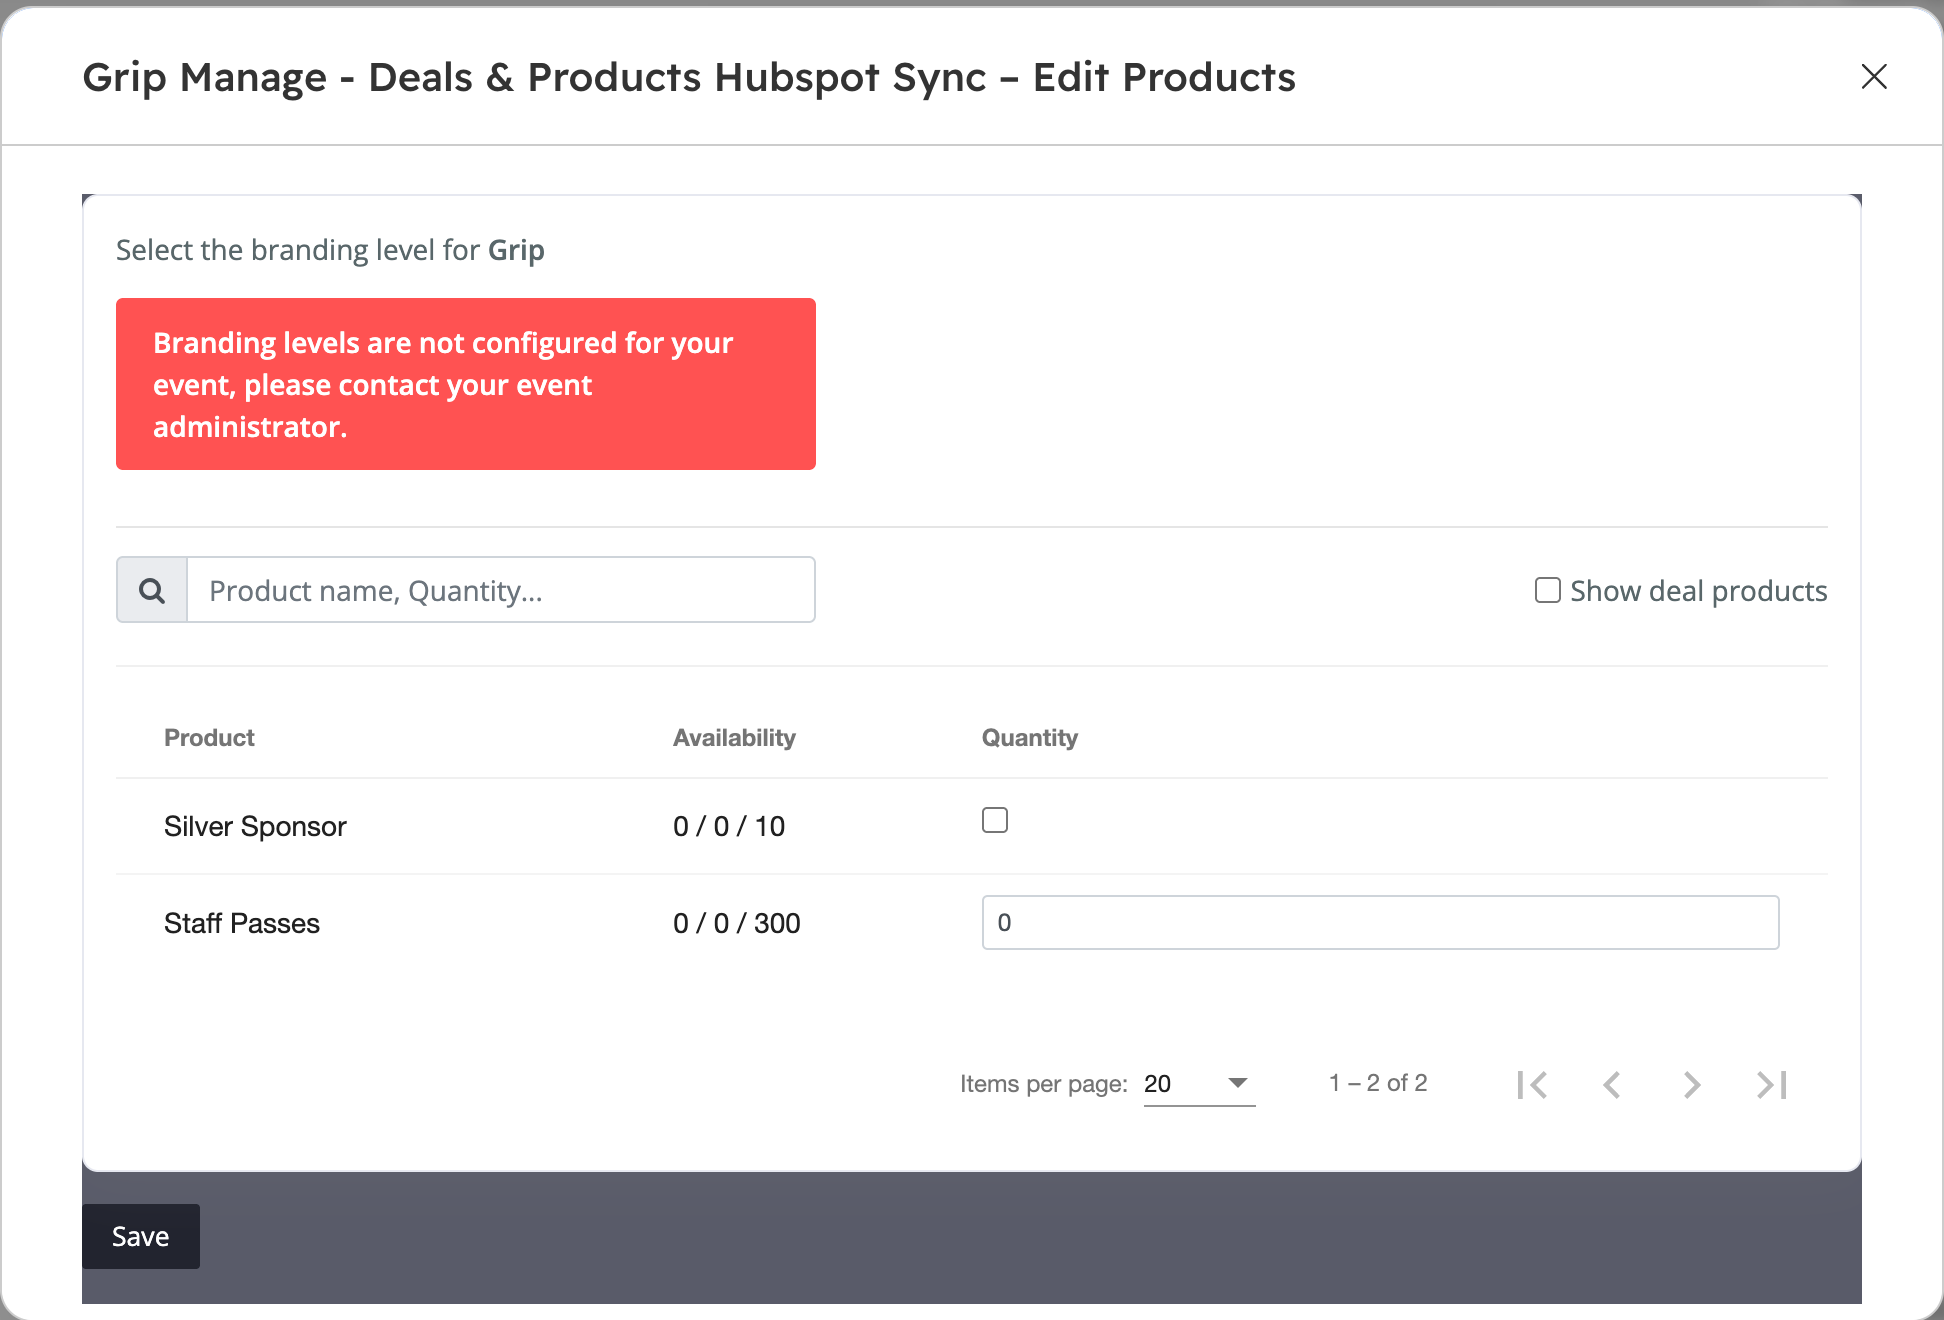Select the Silver Sponsor product name
The image size is (1944, 1320).
[255, 826]
